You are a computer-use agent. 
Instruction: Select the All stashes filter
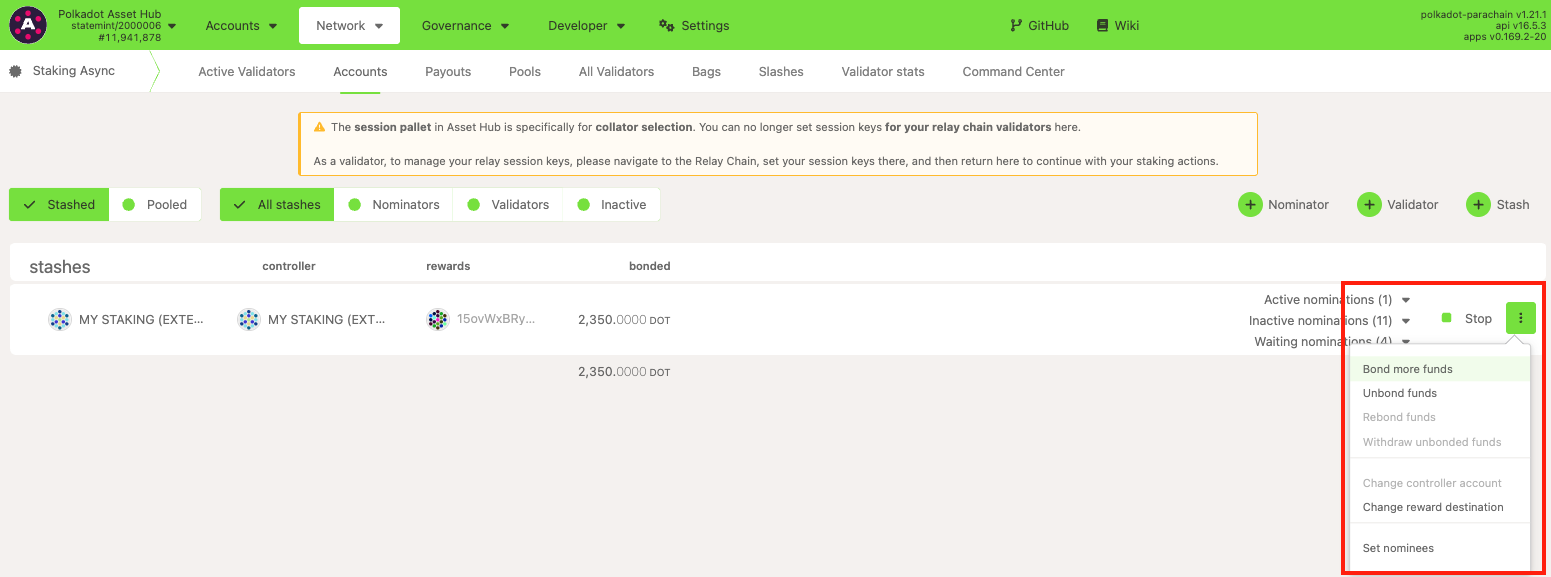277,204
